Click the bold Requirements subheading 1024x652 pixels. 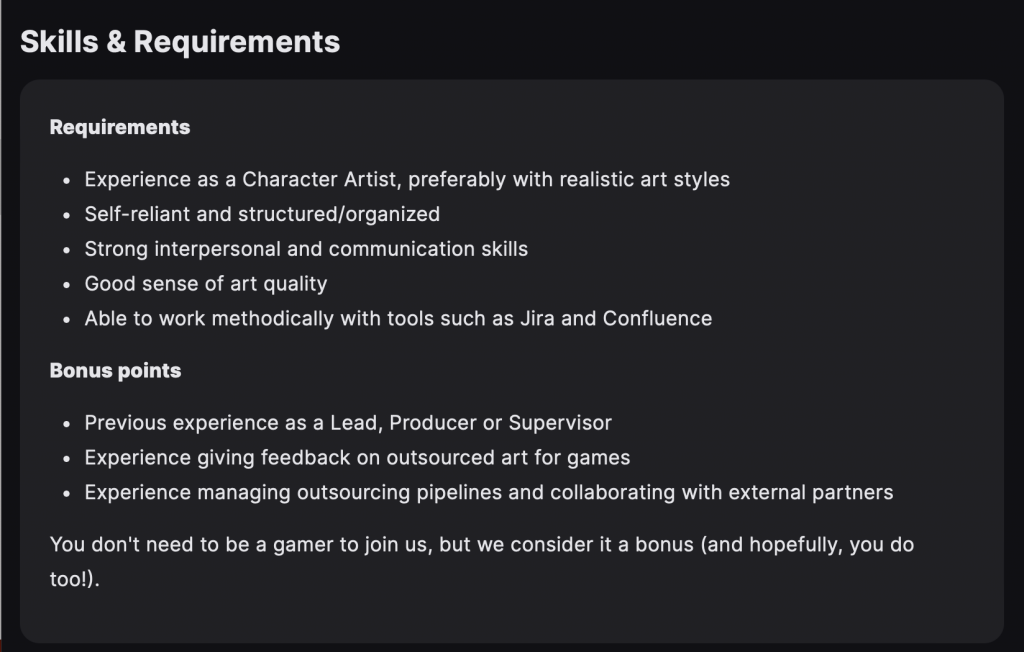(120, 127)
